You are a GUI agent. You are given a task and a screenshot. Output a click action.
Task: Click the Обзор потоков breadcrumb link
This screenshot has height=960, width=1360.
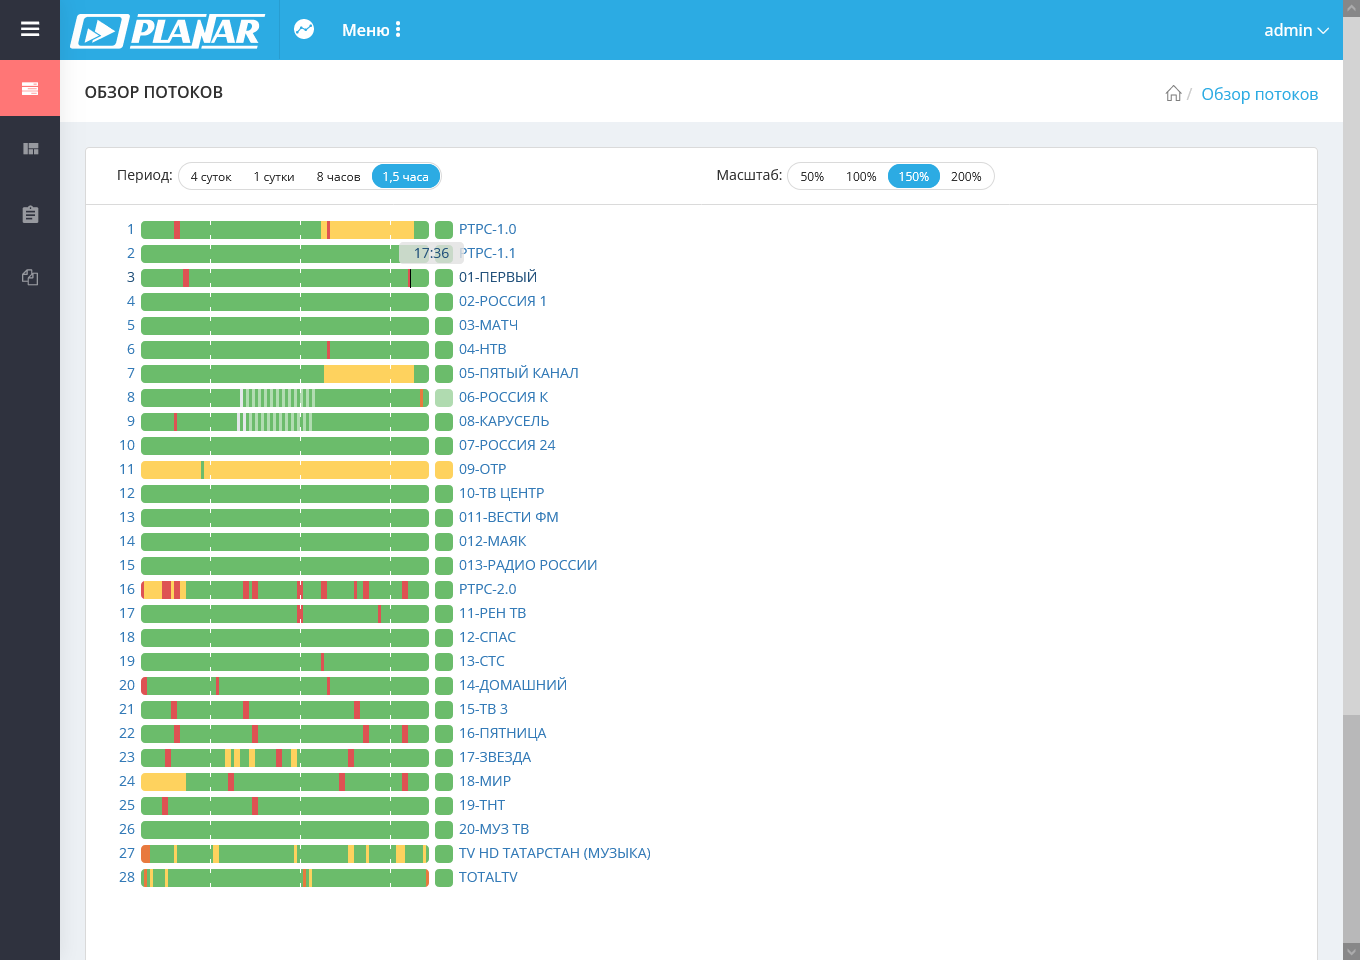coord(1259,94)
